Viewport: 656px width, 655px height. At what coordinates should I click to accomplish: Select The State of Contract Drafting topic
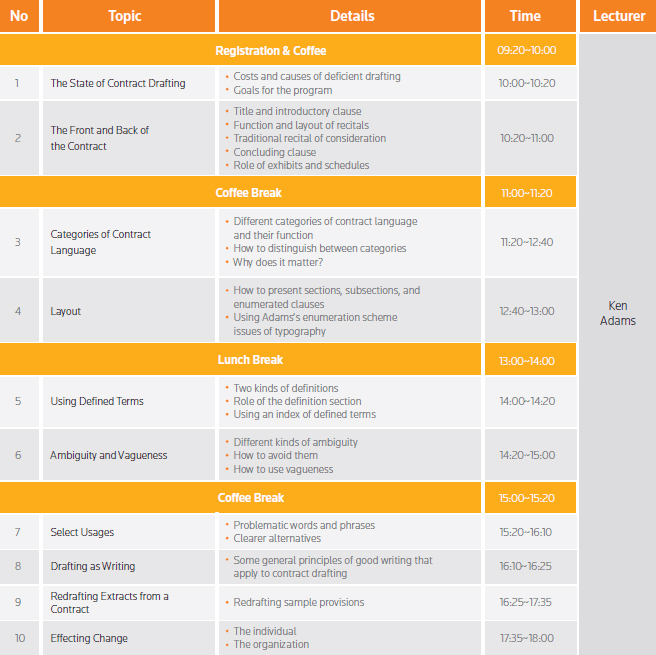coord(118,83)
